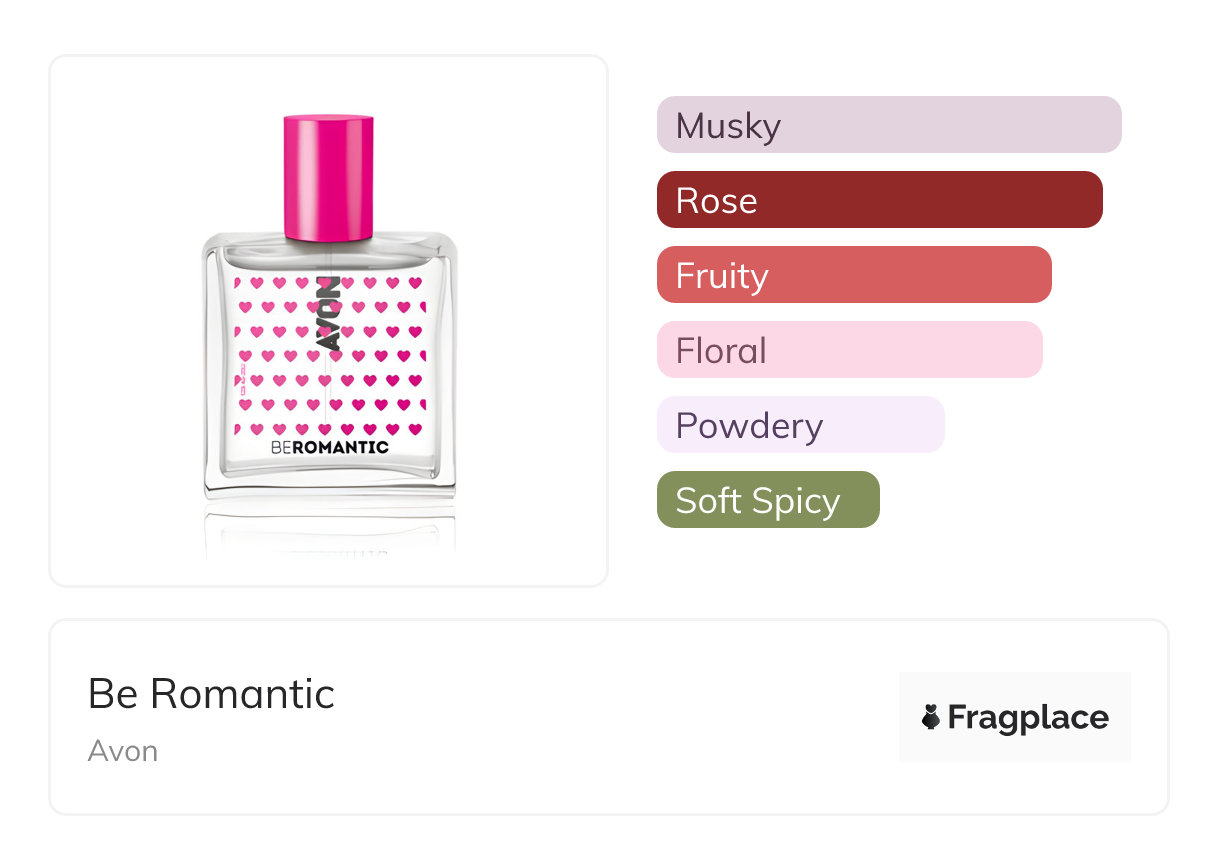The height and width of the screenshot is (864, 1218).
Task: Click the pink perfume bottle cap
Action: (329, 177)
